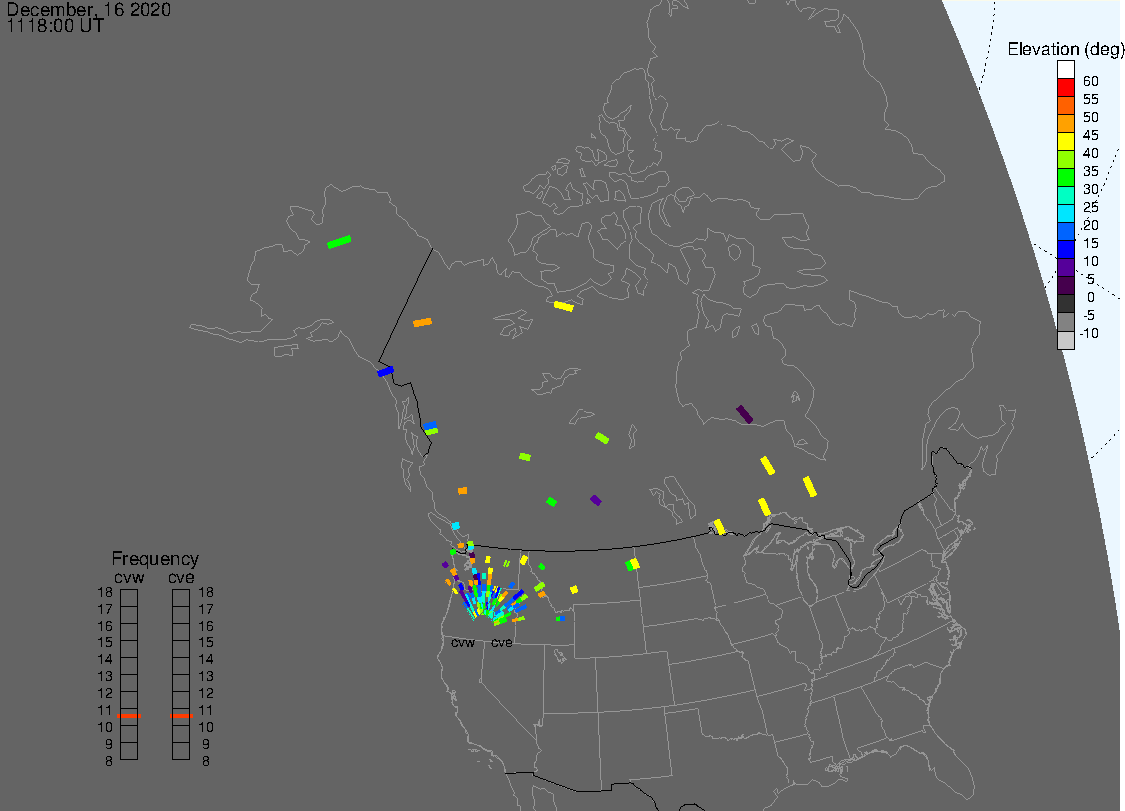The height and width of the screenshot is (811, 1125).
Task: Click the 'Elevation (deg)' legend title
Action: click(x=1065, y=50)
